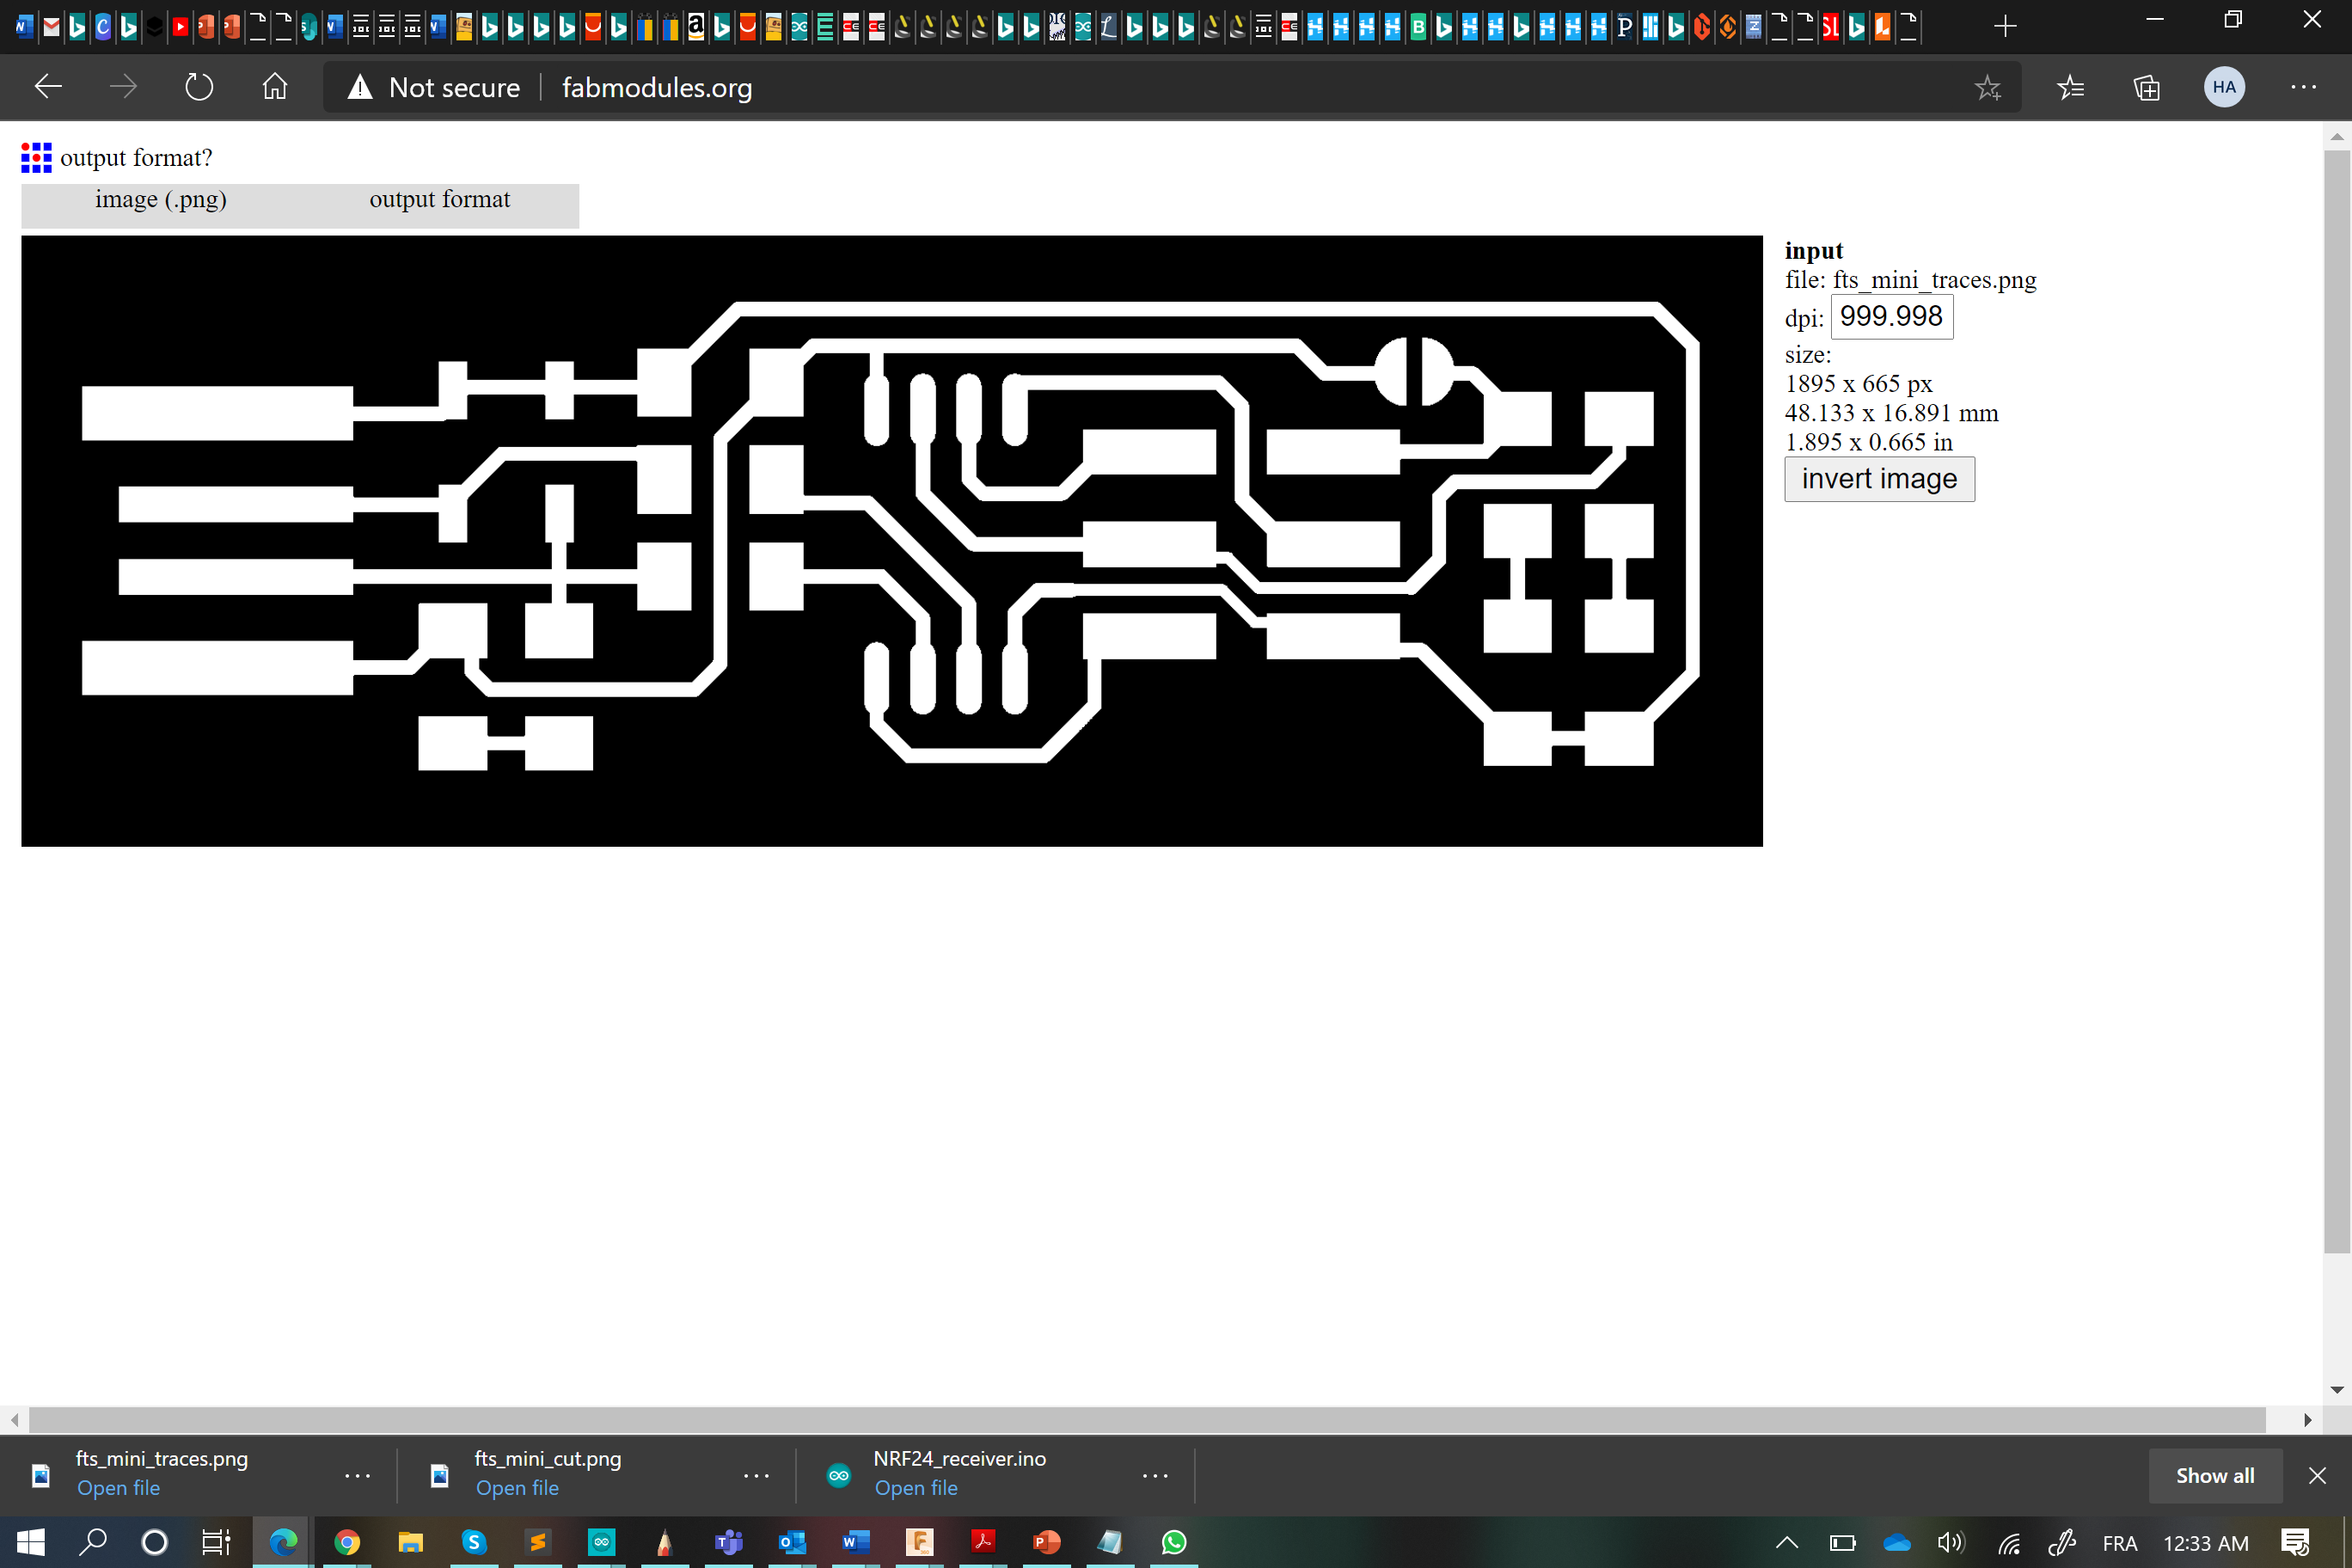Click the browser refresh icon
The image size is (2352, 1568).
pos(199,88)
